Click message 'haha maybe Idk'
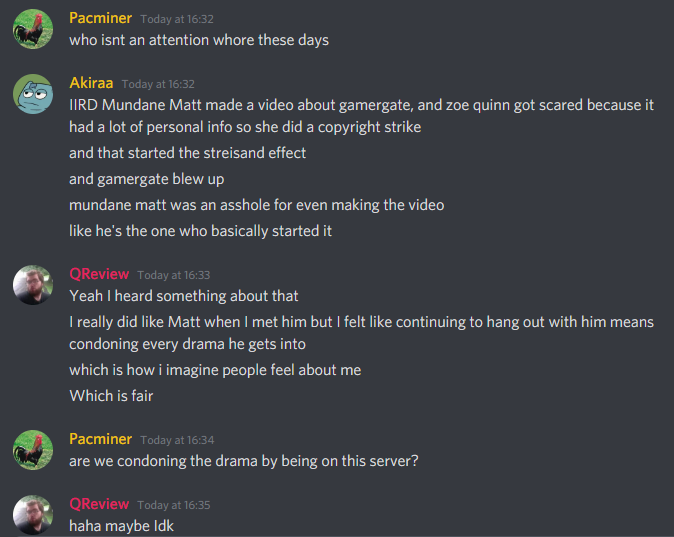The width and height of the screenshot is (674, 537). (x=121, y=526)
